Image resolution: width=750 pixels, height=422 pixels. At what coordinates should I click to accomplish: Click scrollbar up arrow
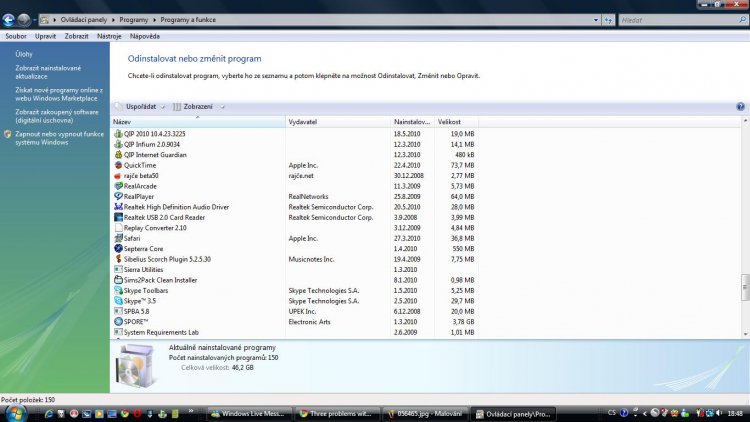click(x=745, y=122)
